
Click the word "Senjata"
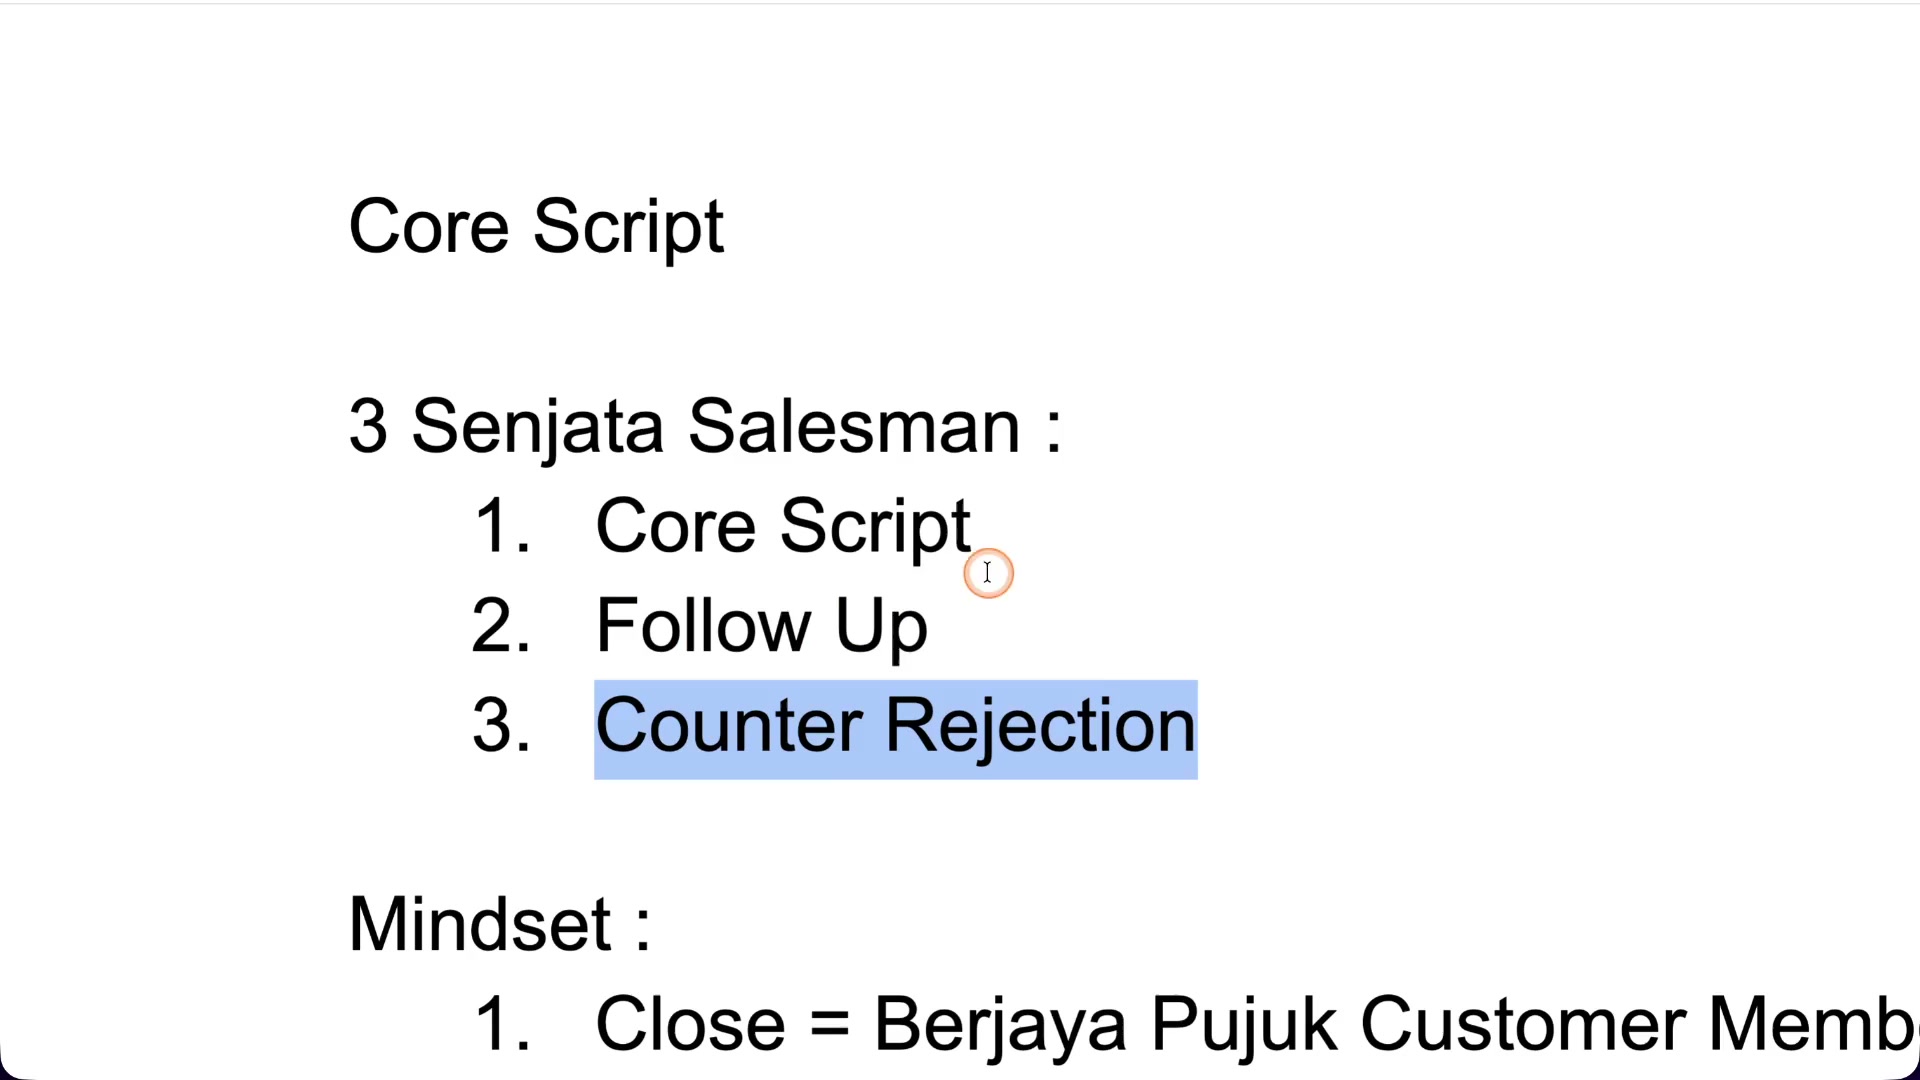(538, 427)
